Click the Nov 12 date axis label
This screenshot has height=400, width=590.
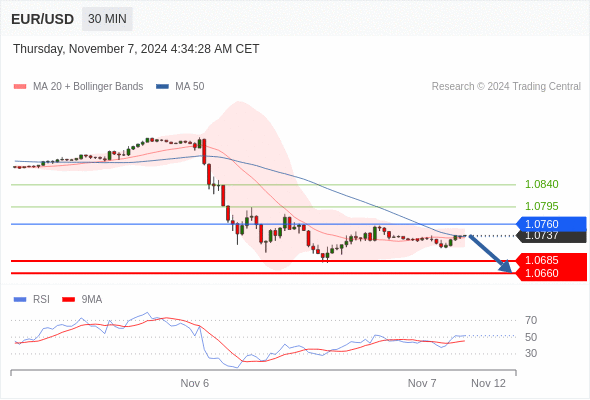point(488,383)
